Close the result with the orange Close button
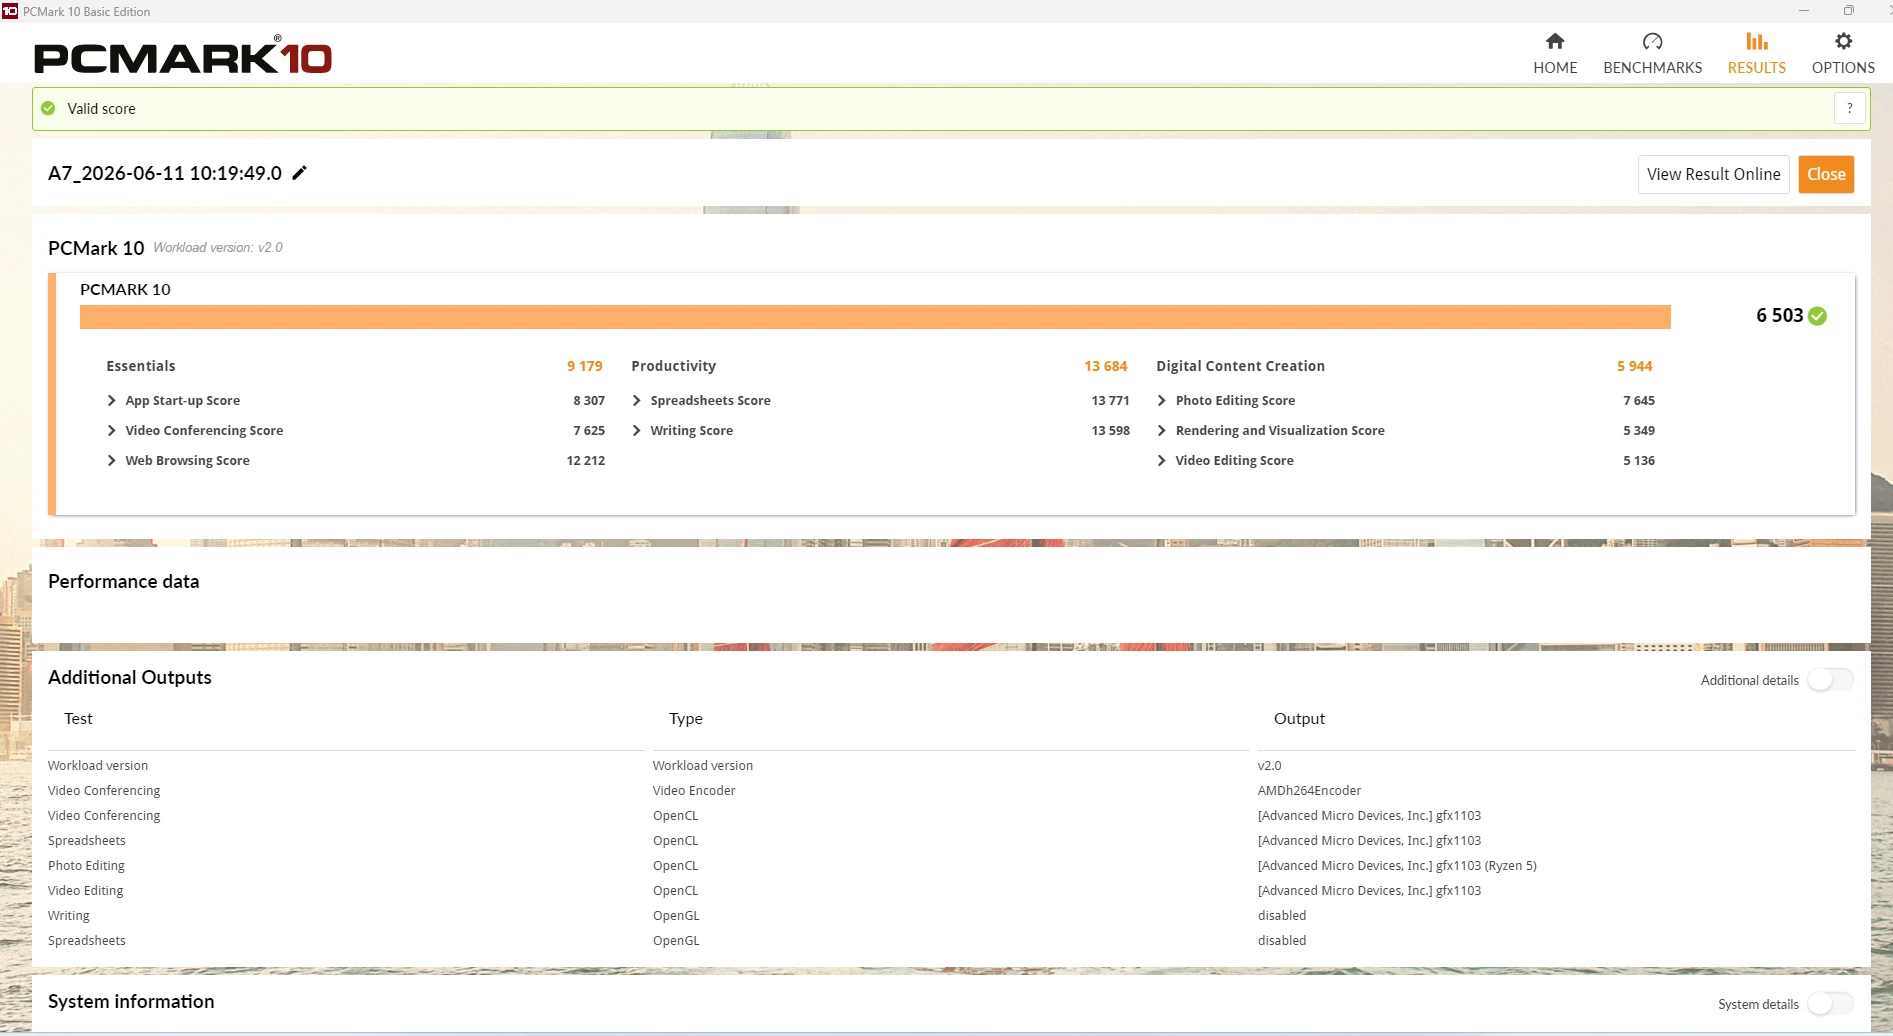 [1826, 174]
